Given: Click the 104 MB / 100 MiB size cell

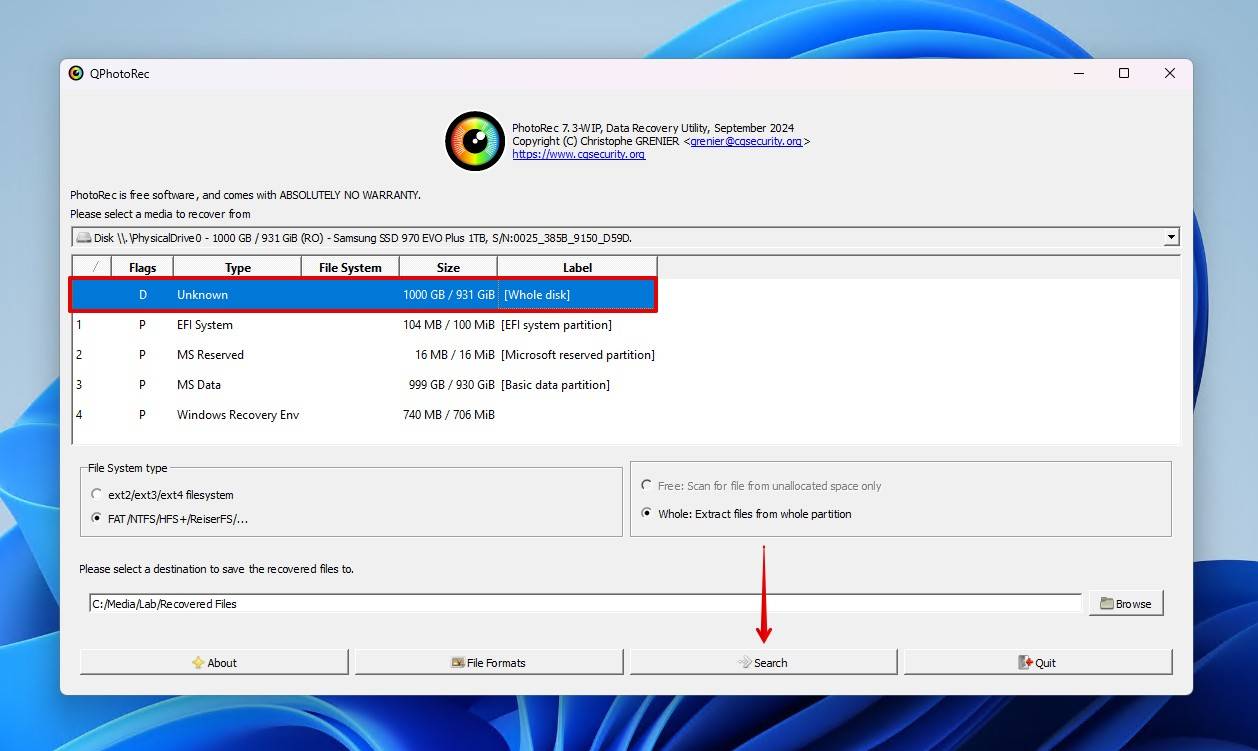Looking at the screenshot, I should [x=448, y=324].
